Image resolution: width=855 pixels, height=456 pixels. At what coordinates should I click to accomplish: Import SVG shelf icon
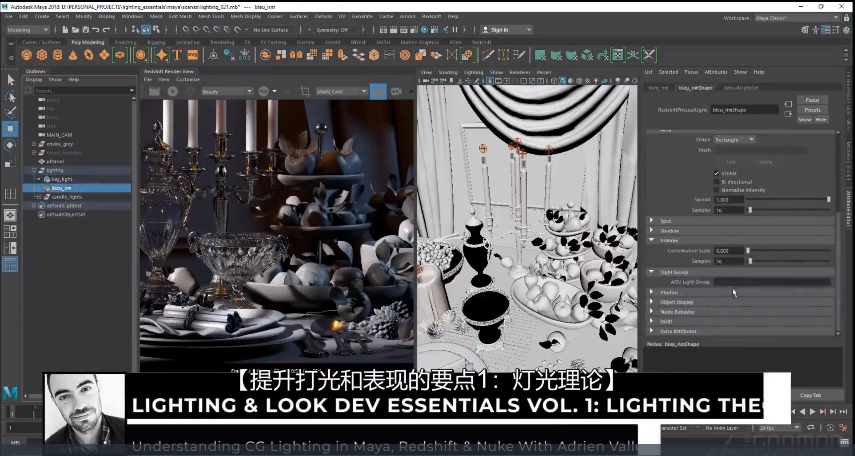tap(192, 55)
